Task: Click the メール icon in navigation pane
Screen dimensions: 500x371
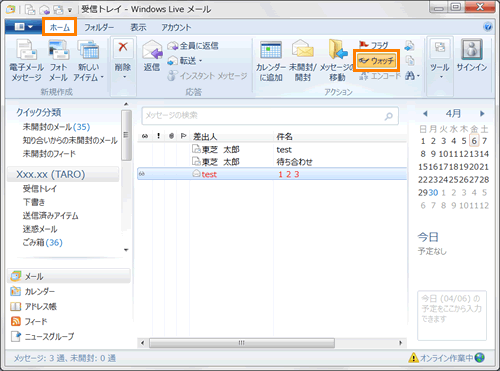Action: 16,276
